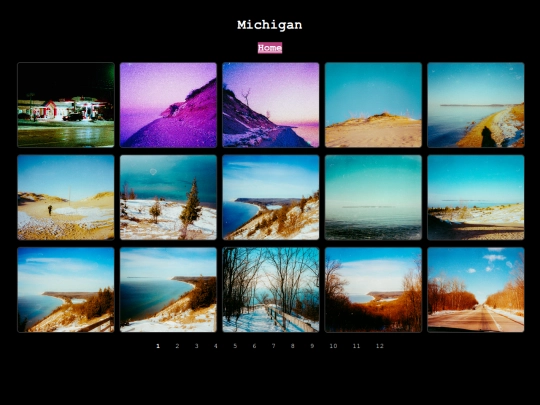Open the bottom-row deep blue bay and snowy slope photo
This screenshot has width=540, height=405.
pyautogui.click(x=168, y=290)
